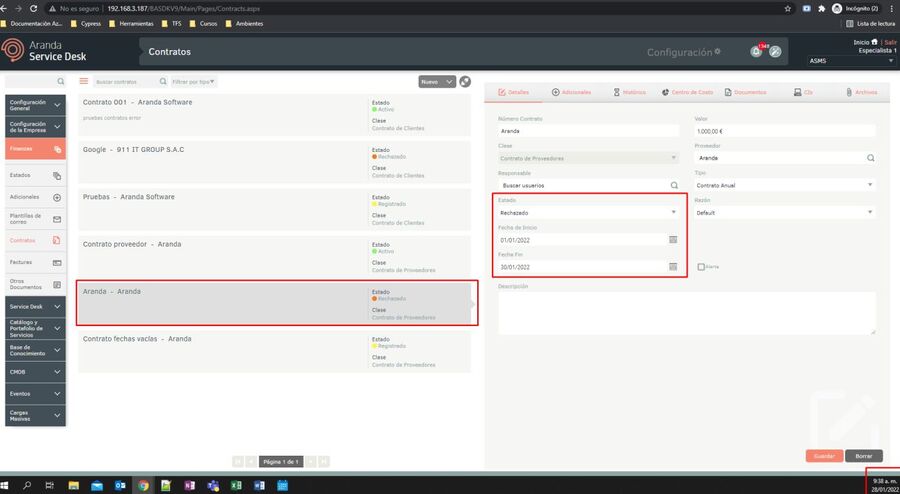
Task: Switch to the Histórico tab
Action: [630, 92]
